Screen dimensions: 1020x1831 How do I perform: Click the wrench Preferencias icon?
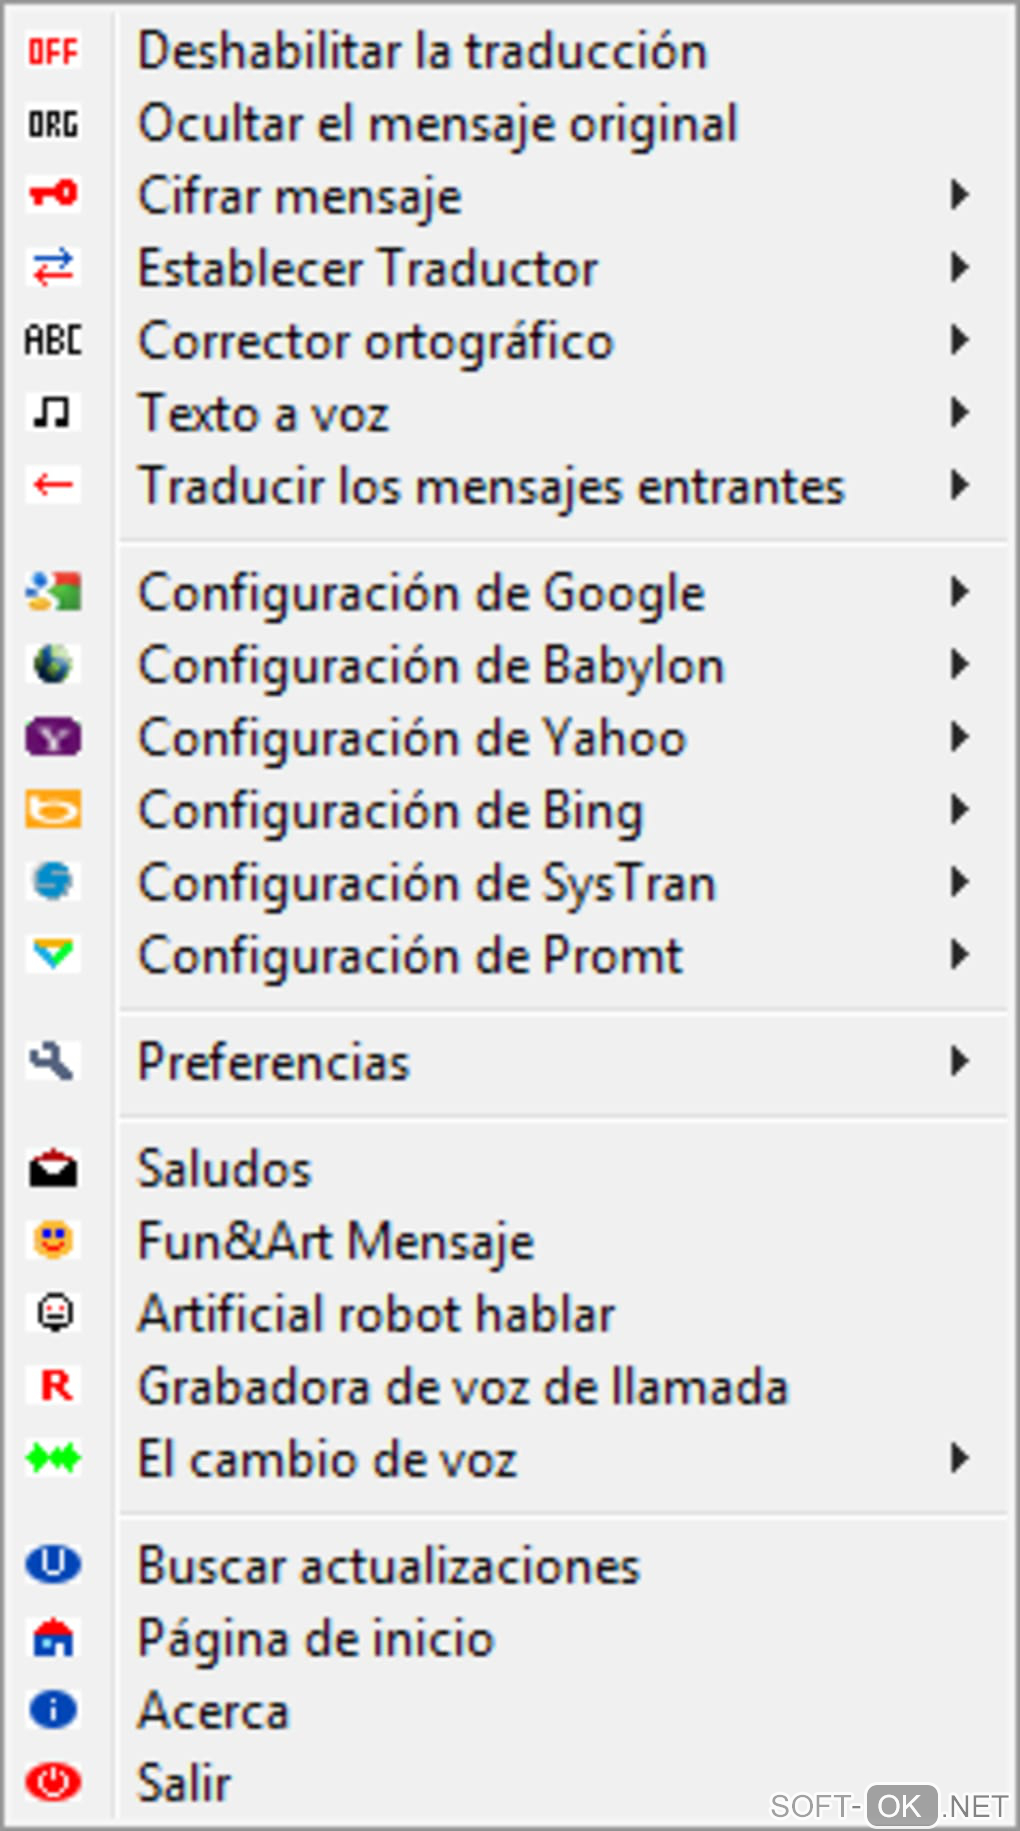pos(53,1061)
